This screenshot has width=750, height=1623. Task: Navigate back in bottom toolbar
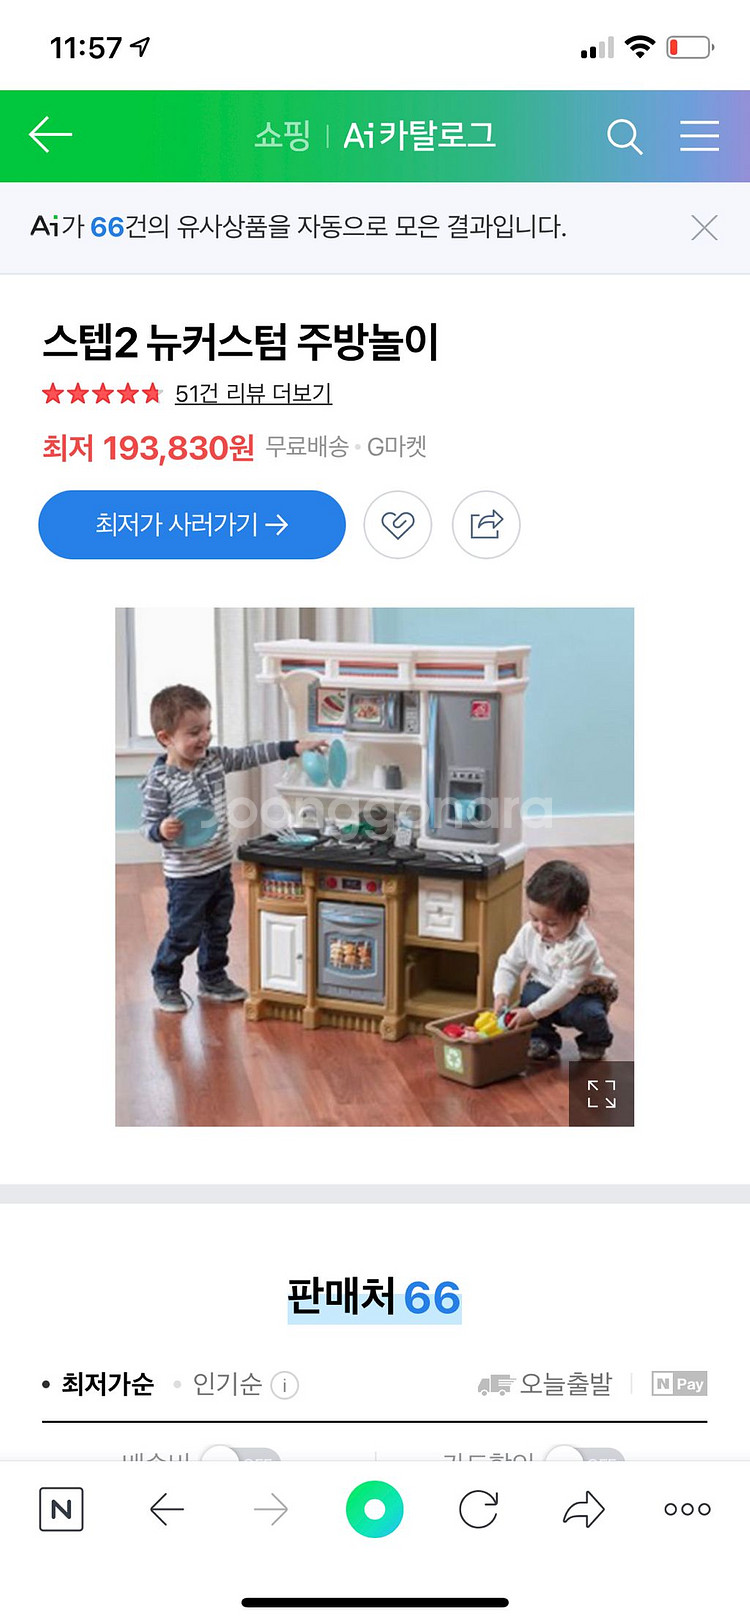[166, 1509]
